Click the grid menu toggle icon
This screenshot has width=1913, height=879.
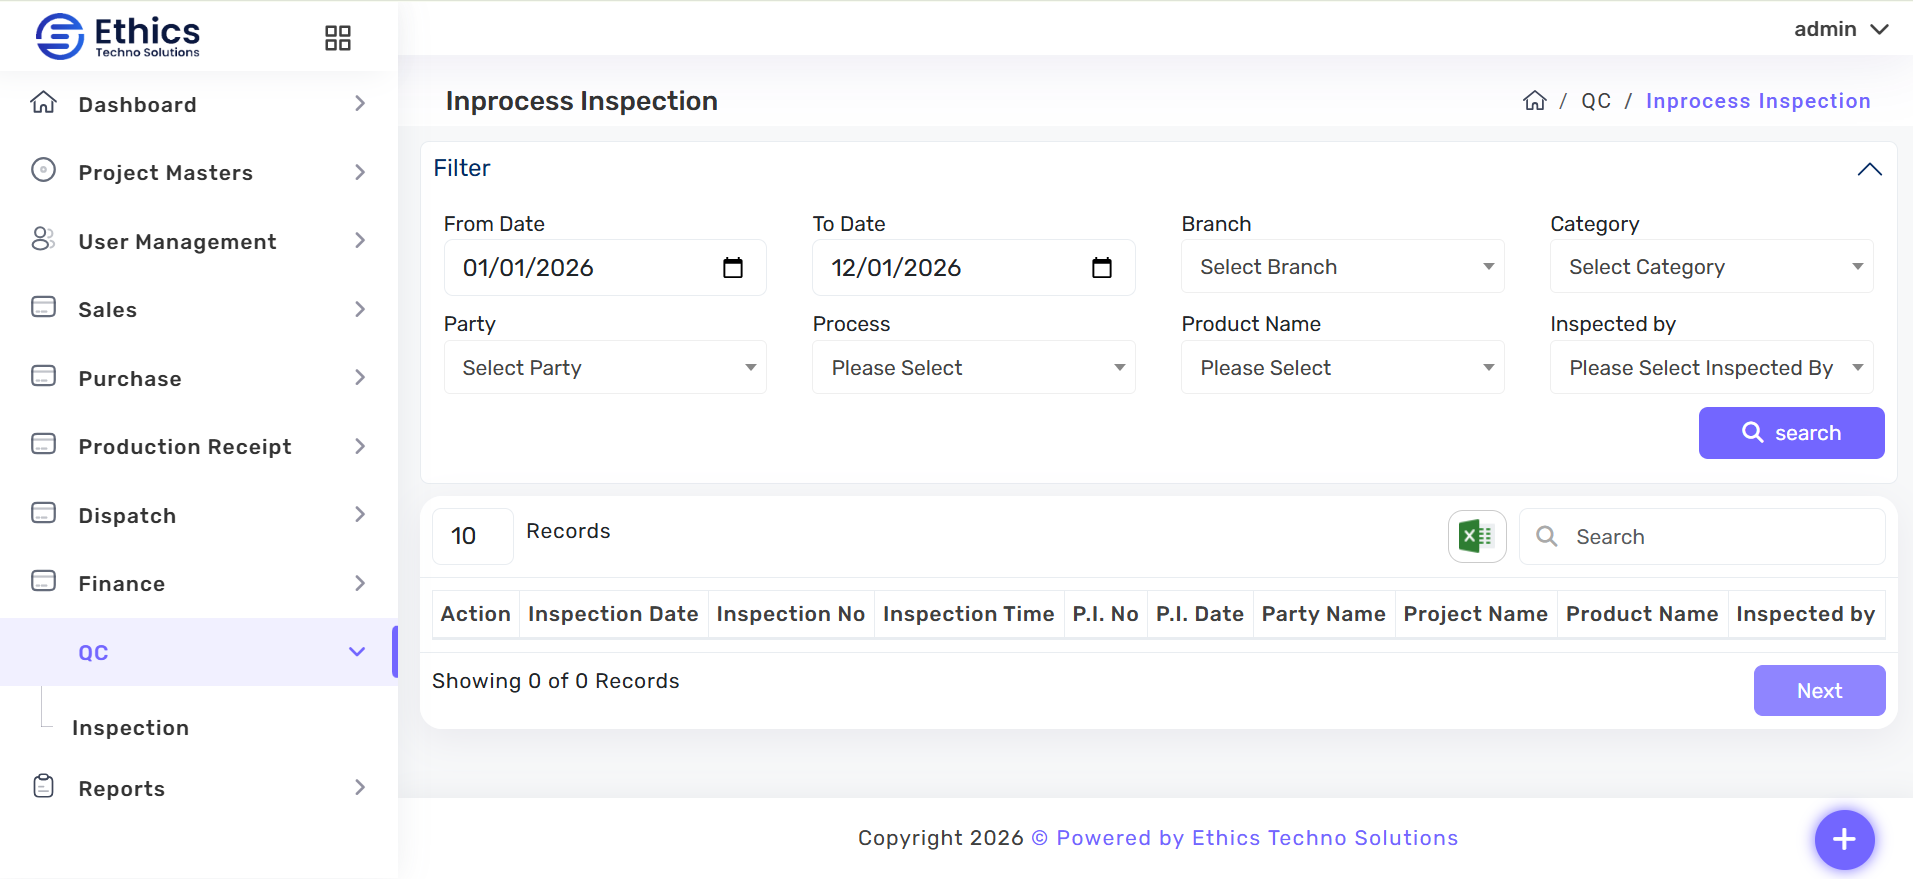[338, 38]
